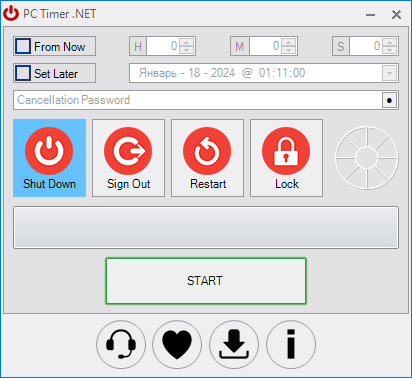Select the Lock action
Screen dimensions: 412x378
click(x=286, y=158)
